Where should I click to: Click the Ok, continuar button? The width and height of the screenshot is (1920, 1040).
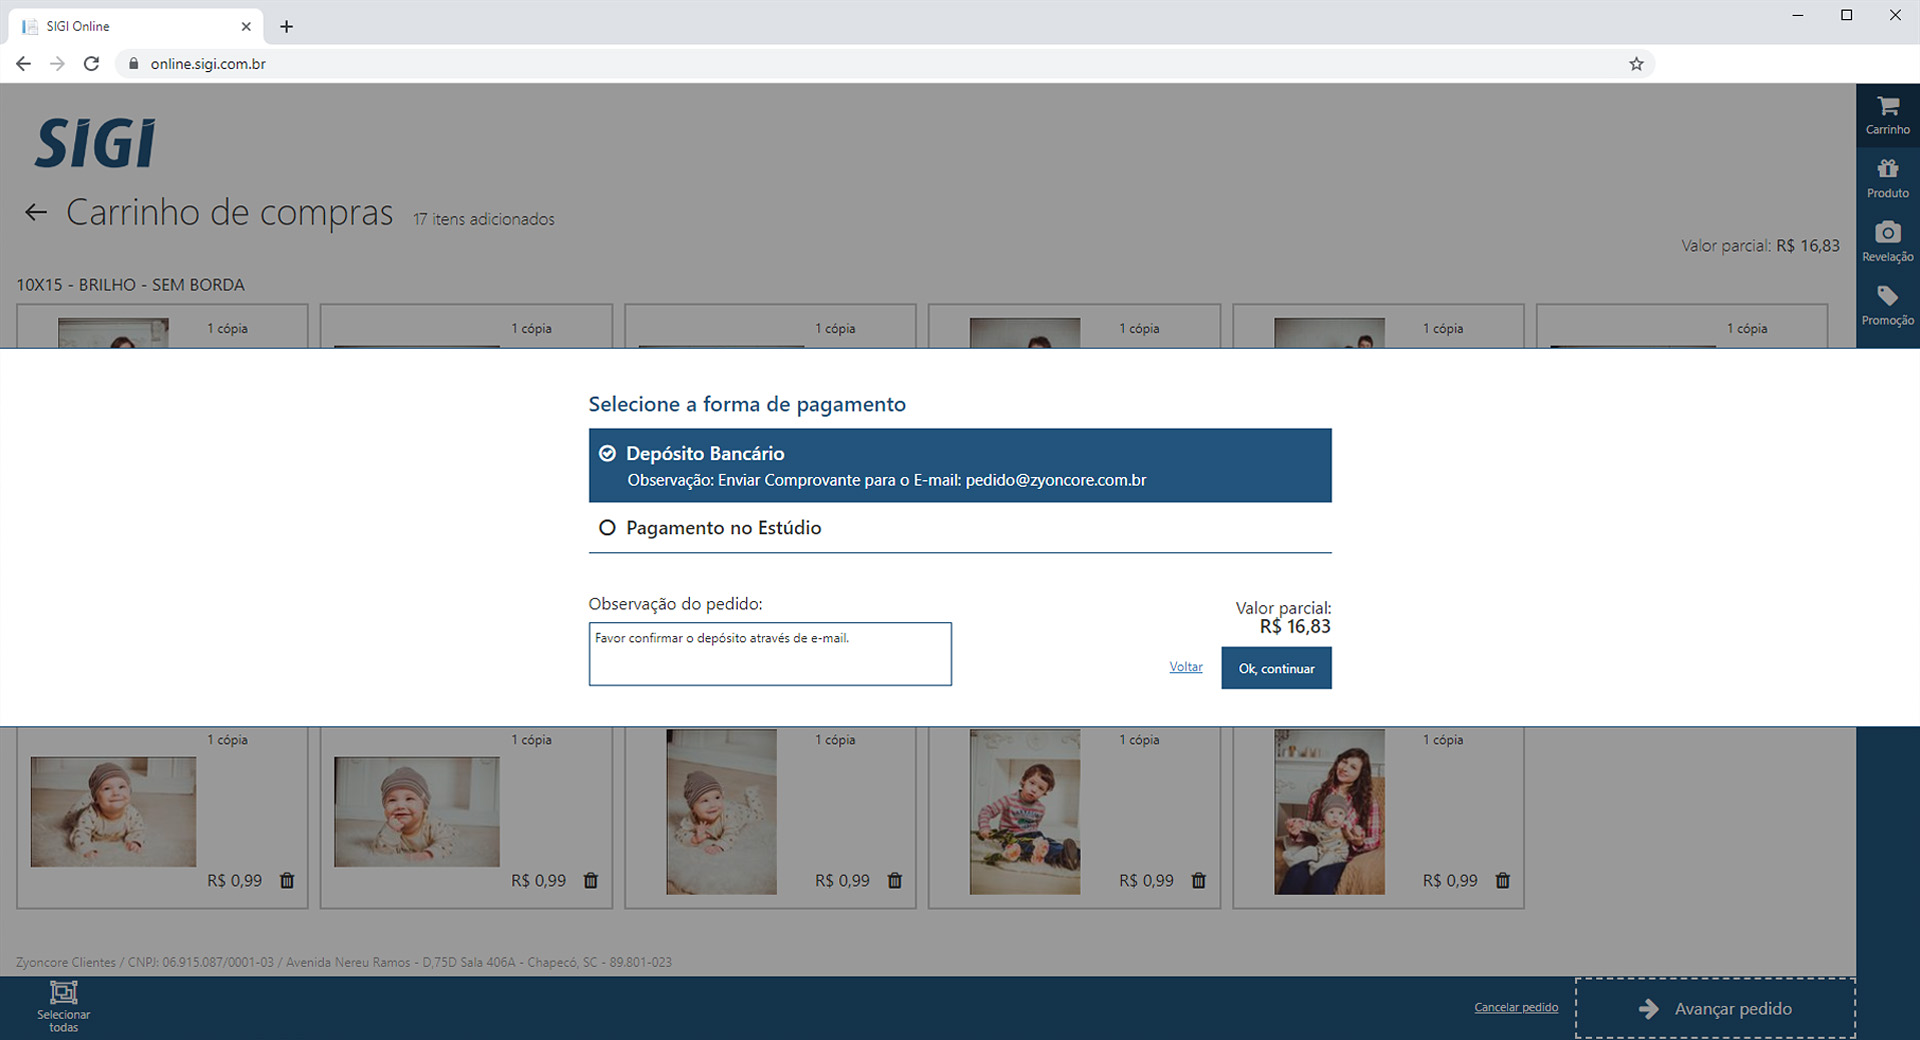pyautogui.click(x=1276, y=668)
